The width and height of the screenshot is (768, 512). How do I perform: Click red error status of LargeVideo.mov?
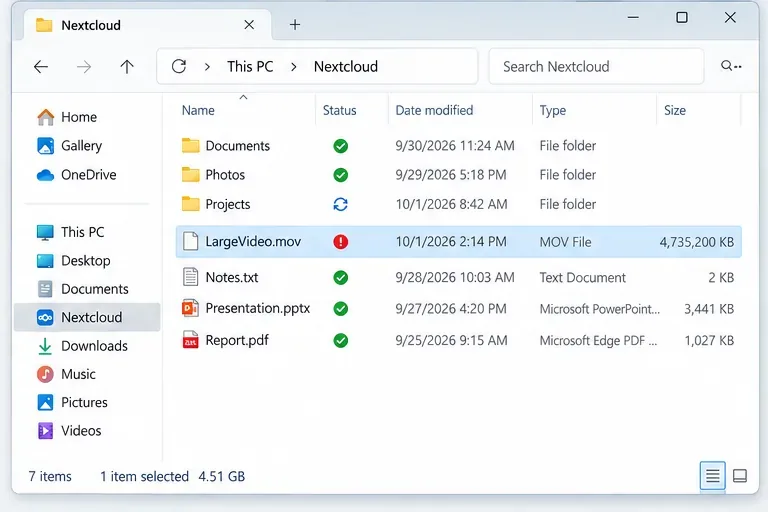[x=340, y=241]
